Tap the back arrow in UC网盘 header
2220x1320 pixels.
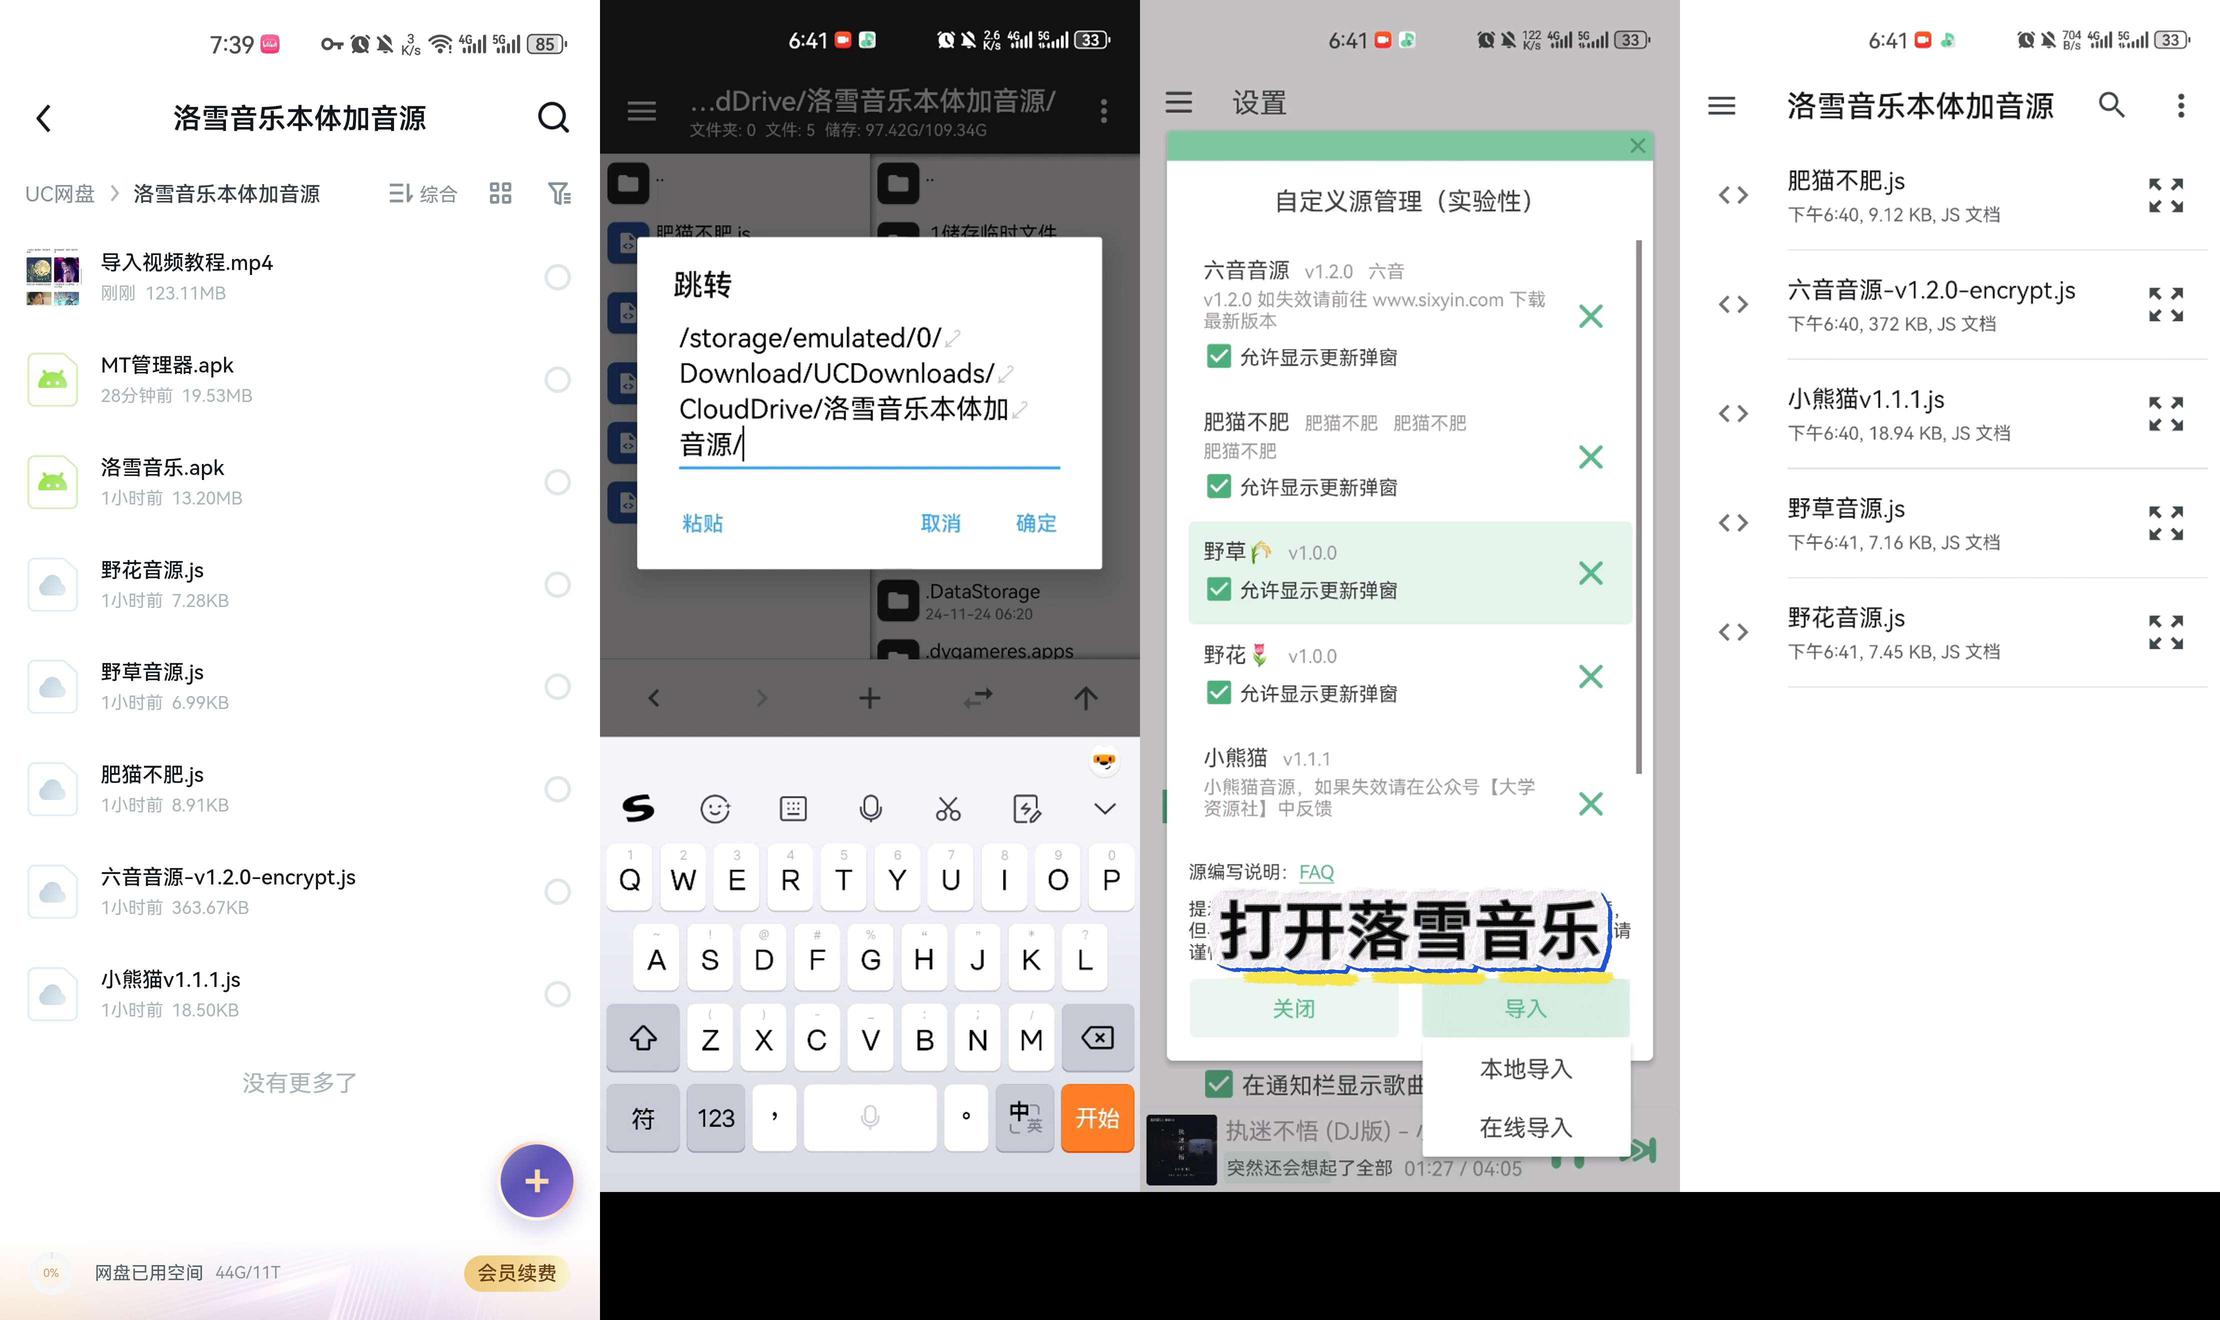coord(44,118)
